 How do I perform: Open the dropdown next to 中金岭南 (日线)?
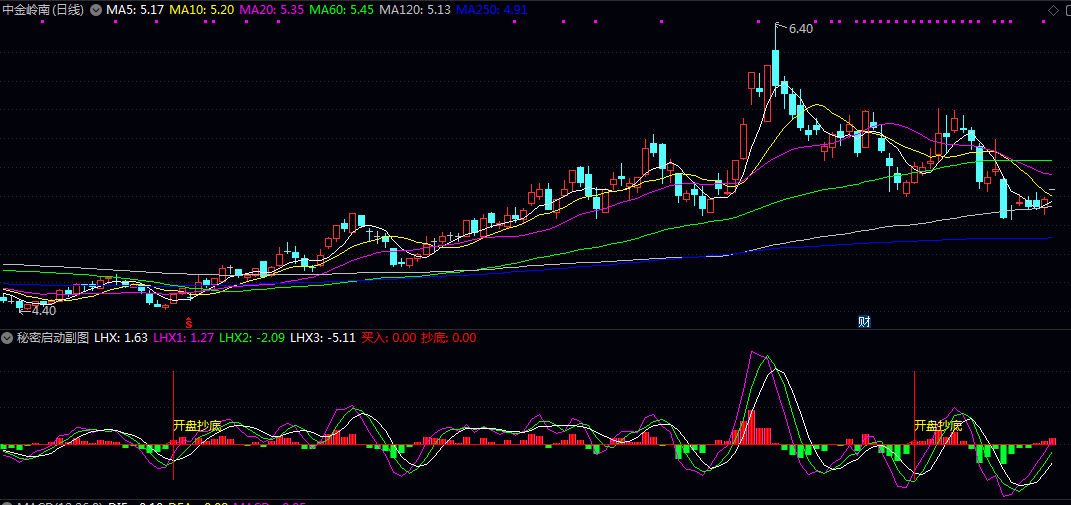pos(95,9)
